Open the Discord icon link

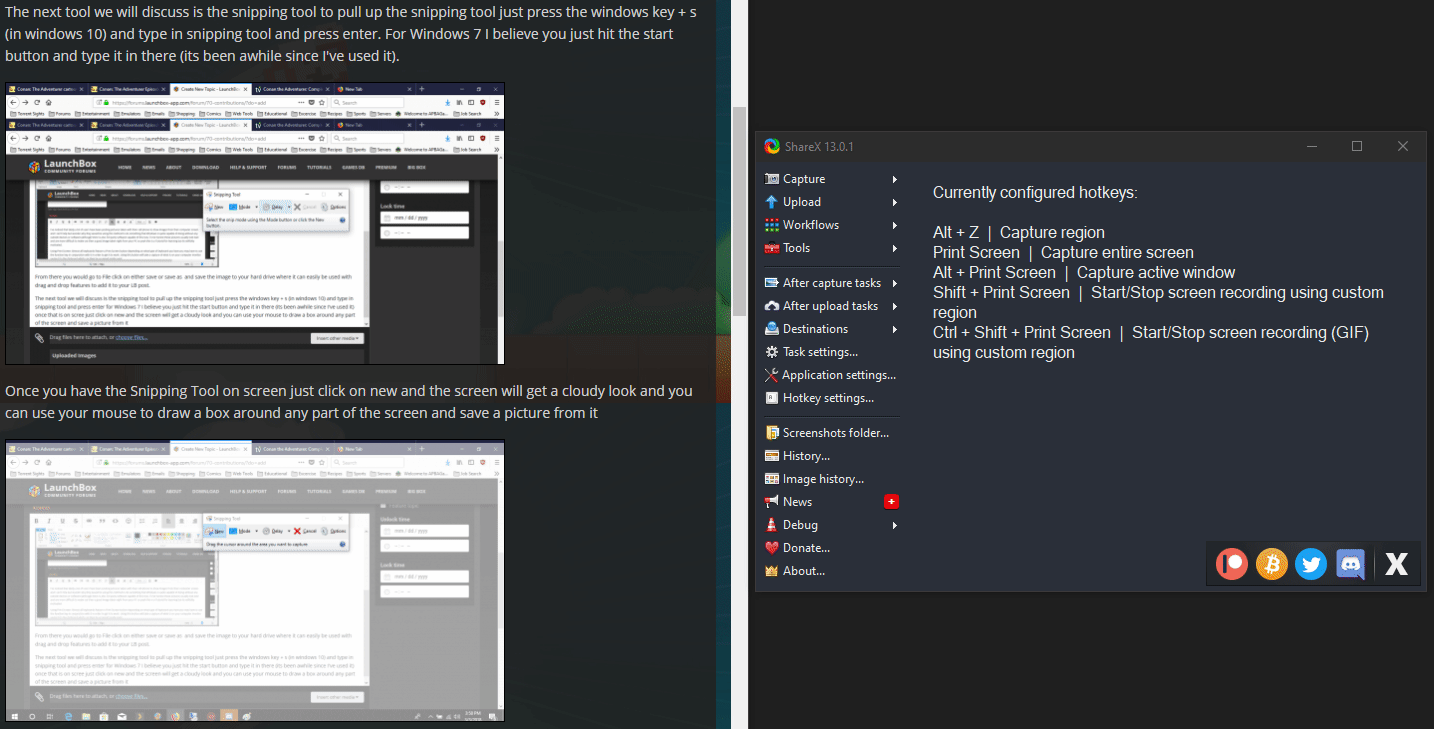pos(1350,564)
